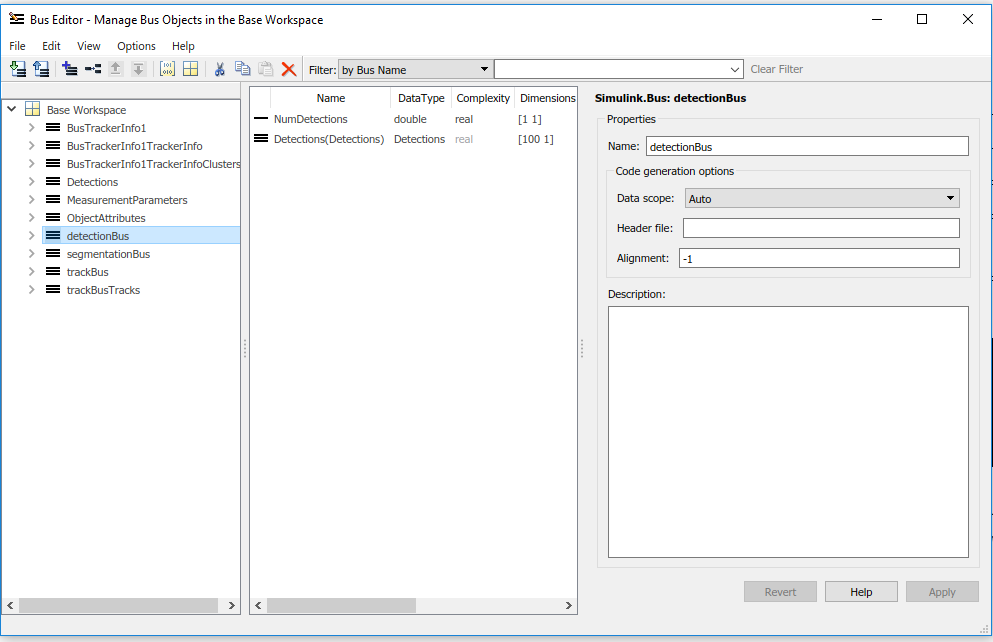Expand the ObjectAttributes node

point(31,217)
